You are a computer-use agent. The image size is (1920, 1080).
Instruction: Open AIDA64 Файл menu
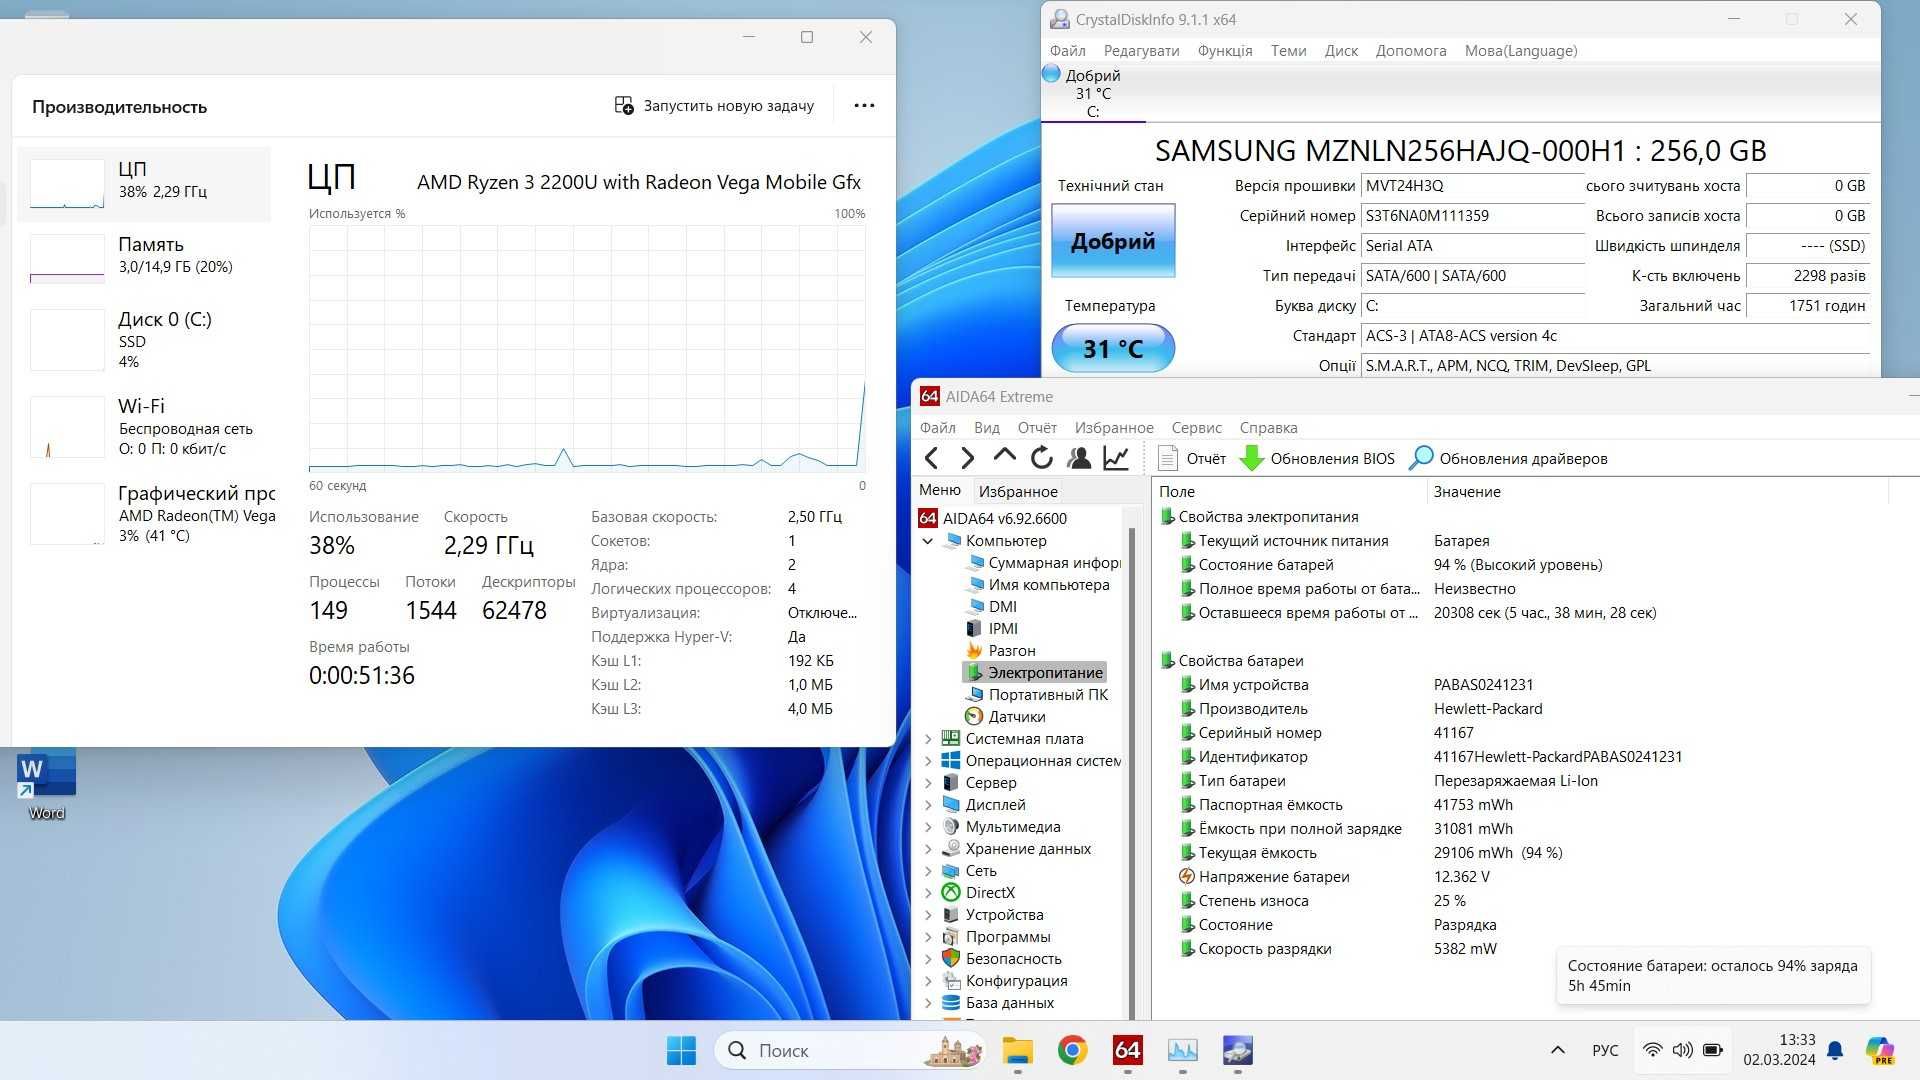tap(938, 428)
